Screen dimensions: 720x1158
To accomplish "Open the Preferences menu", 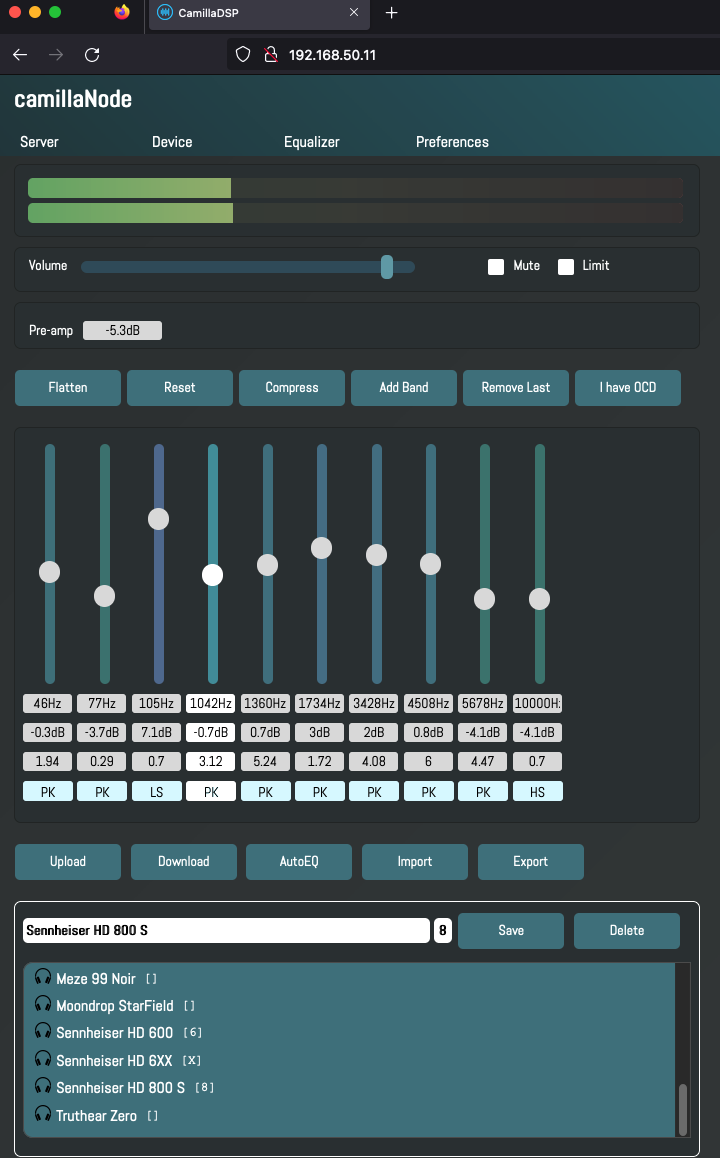I will click(452, 142).
